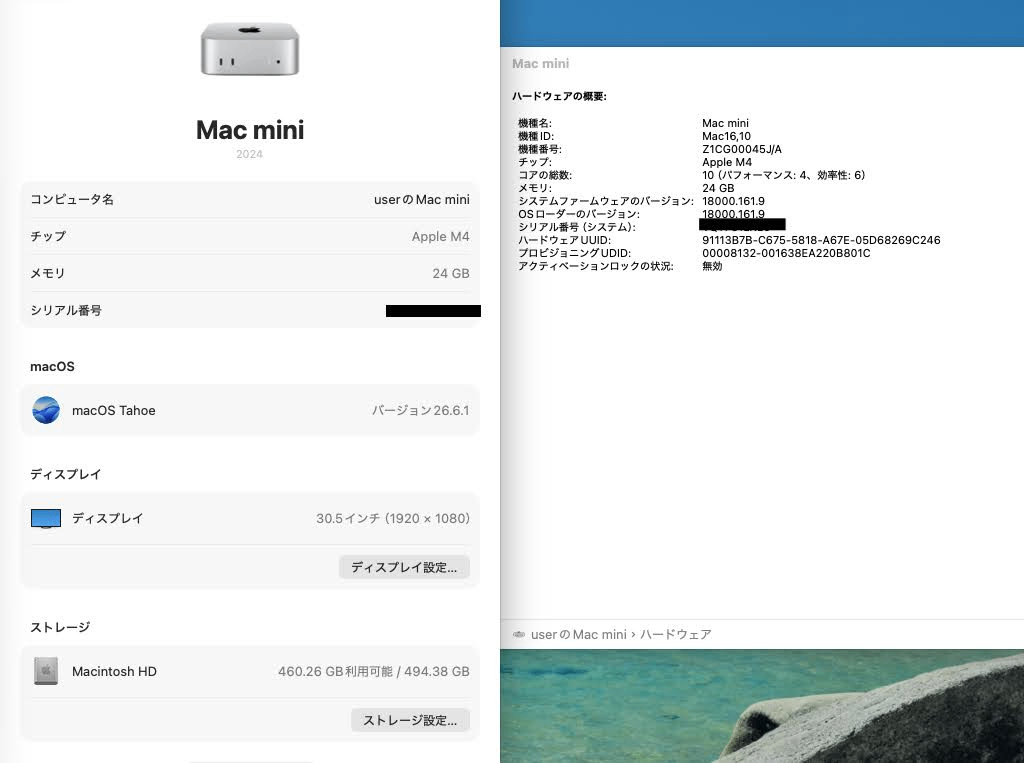Click the 機種ID value Mac16,10
The image size is (1024, 763).
726,136
